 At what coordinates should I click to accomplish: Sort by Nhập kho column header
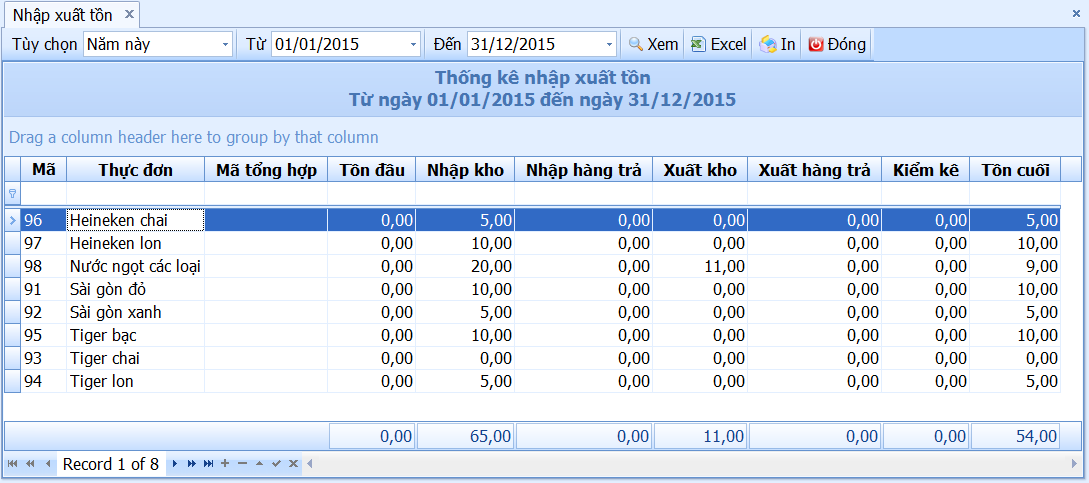point(465,170)
